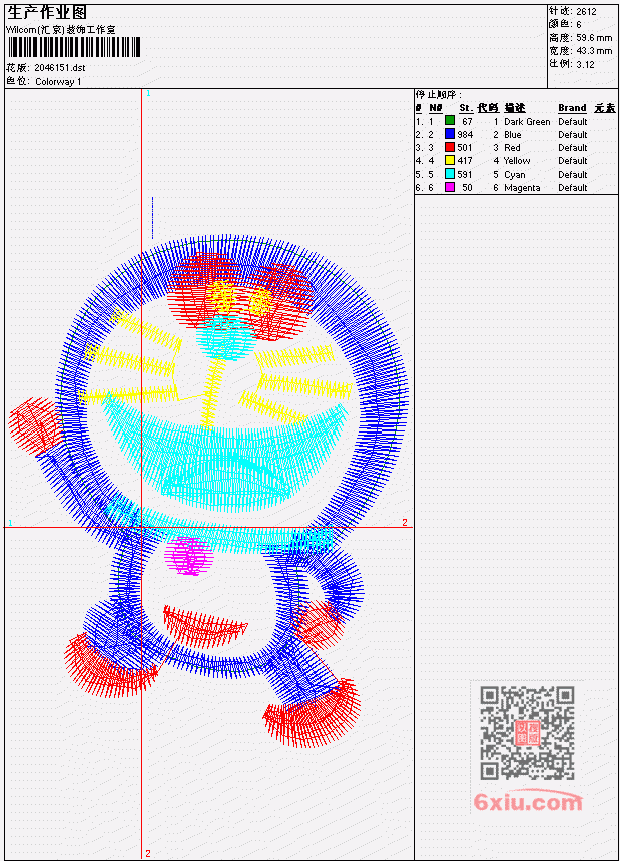Click the Wilcom(汇京) studio name line
Viewport: 620px width, 861px height.
(x=61, y=30)
